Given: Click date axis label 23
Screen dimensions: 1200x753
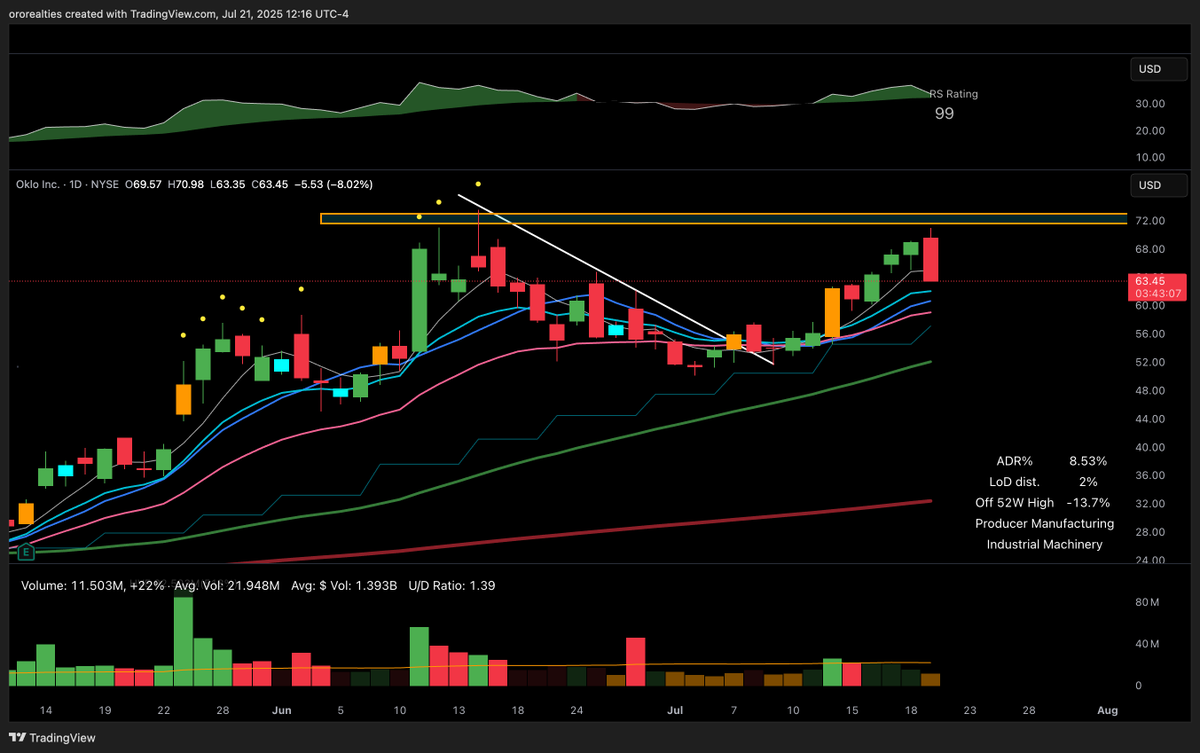Looking at the screenshot, I should click(x=969, y=710).
